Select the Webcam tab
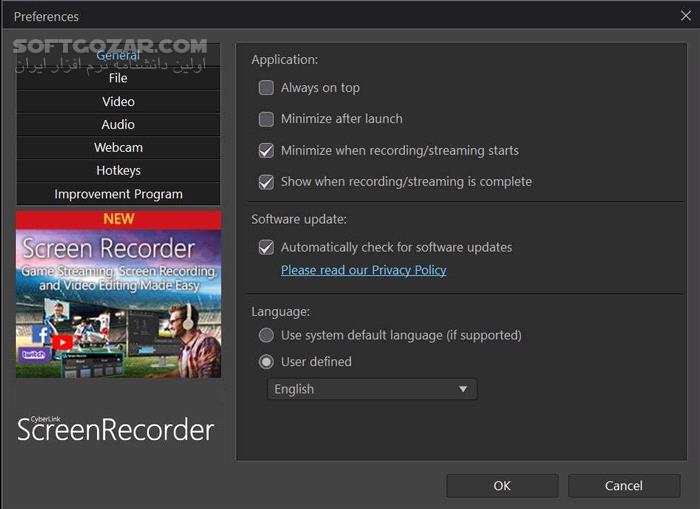 point(118,147)
